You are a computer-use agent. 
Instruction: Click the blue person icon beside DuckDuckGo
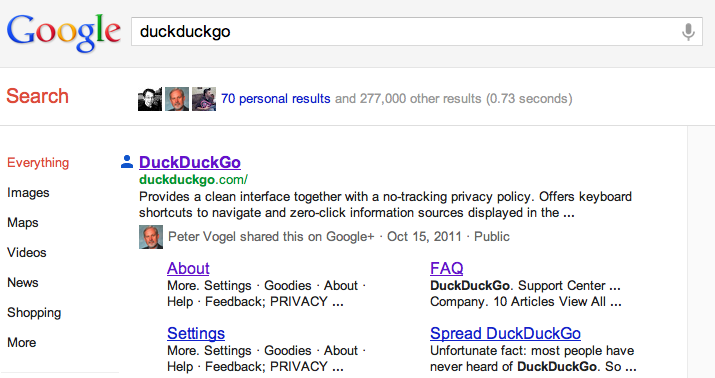point(127,162)
